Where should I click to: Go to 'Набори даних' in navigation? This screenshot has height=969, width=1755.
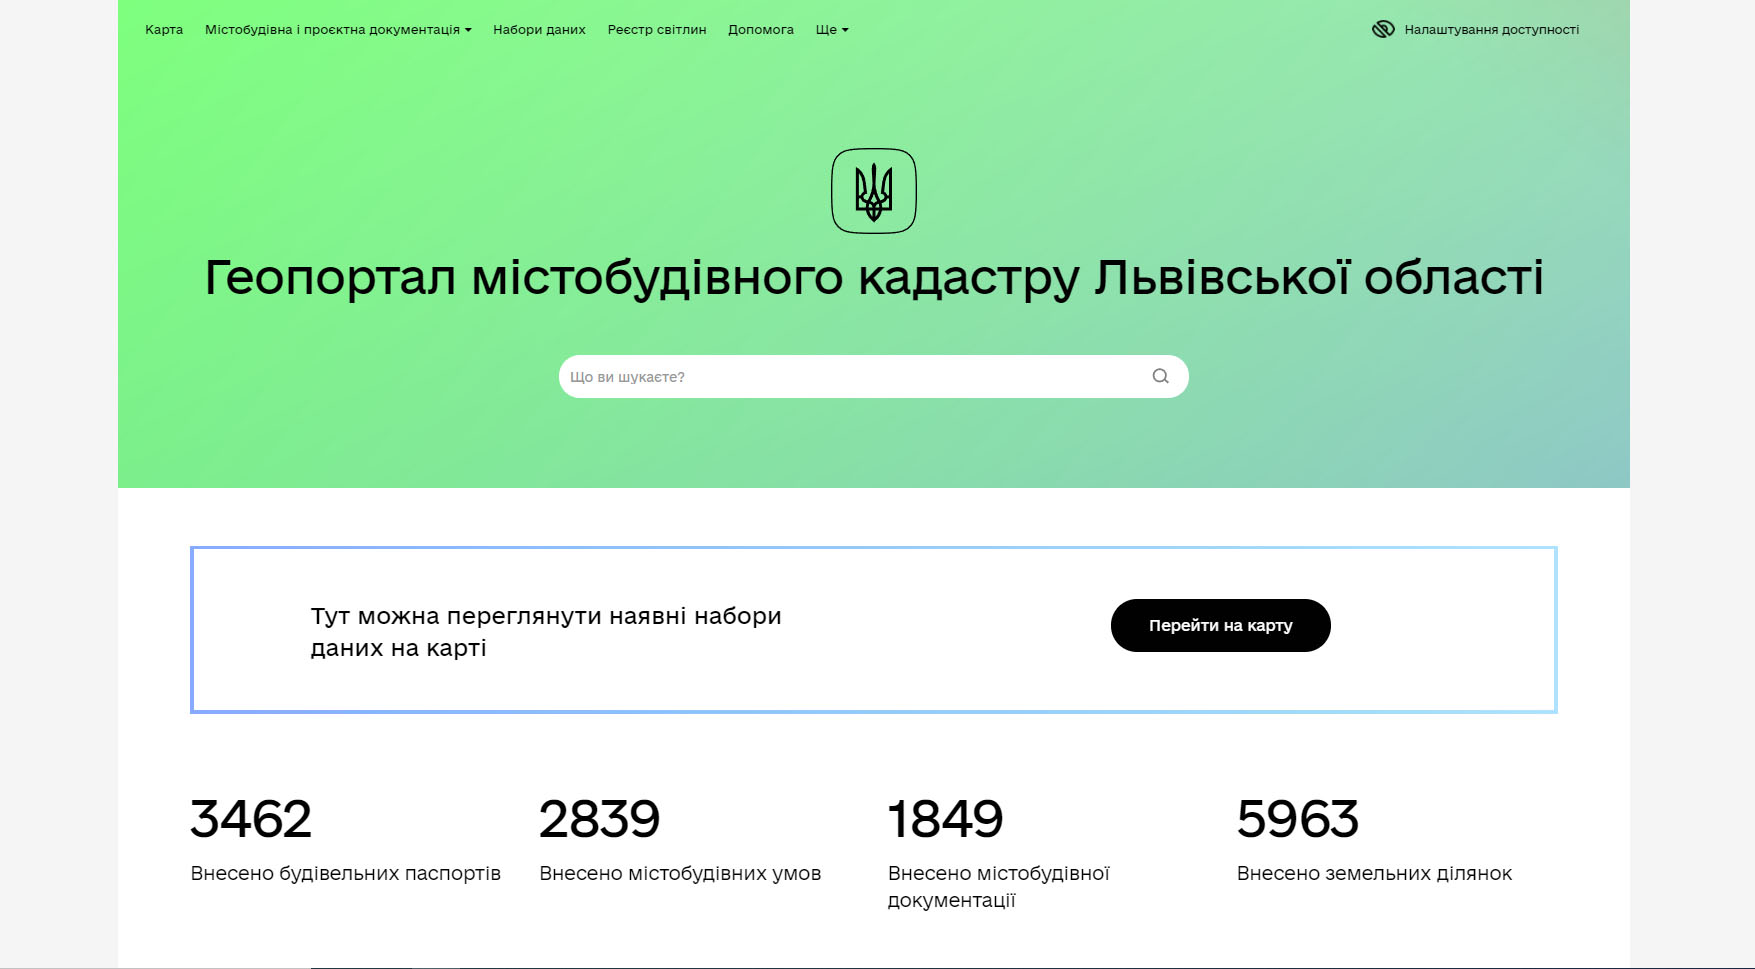[539, 30]
